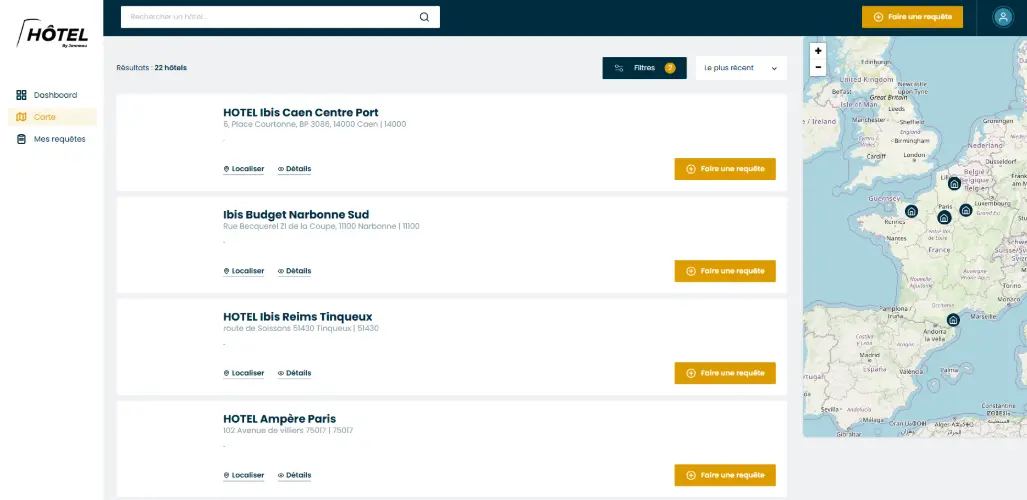Select the Carte sidebar item
Screen dimensions: 1027x500
44,117
